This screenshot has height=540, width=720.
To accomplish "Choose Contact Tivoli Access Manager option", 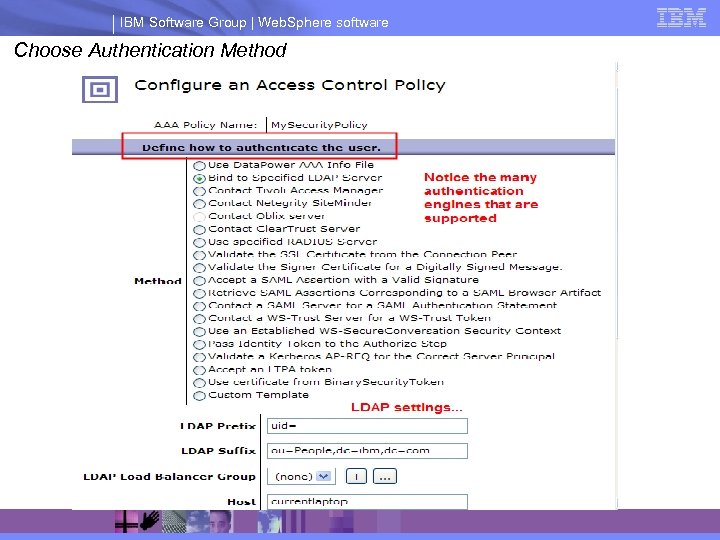I will 199,191.
